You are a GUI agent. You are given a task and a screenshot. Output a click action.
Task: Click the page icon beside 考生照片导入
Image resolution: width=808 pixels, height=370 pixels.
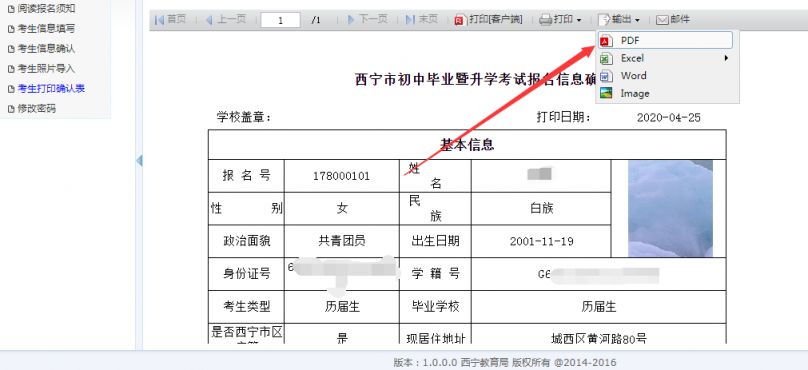click(11, 69)
